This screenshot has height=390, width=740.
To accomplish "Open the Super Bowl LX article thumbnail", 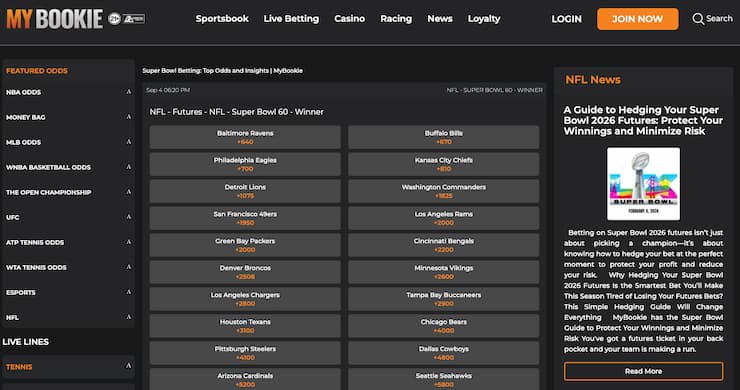I will [x=643, y=184].
